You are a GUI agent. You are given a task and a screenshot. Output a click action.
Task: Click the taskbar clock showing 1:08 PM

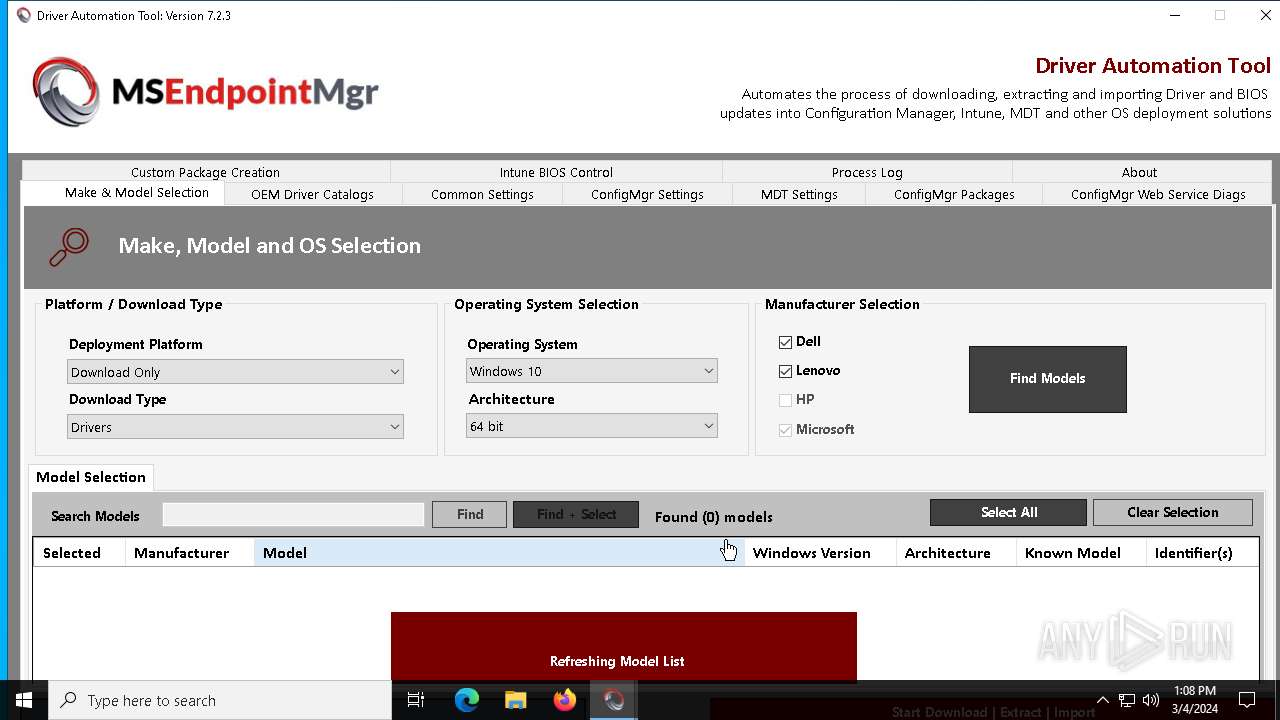1195,700
